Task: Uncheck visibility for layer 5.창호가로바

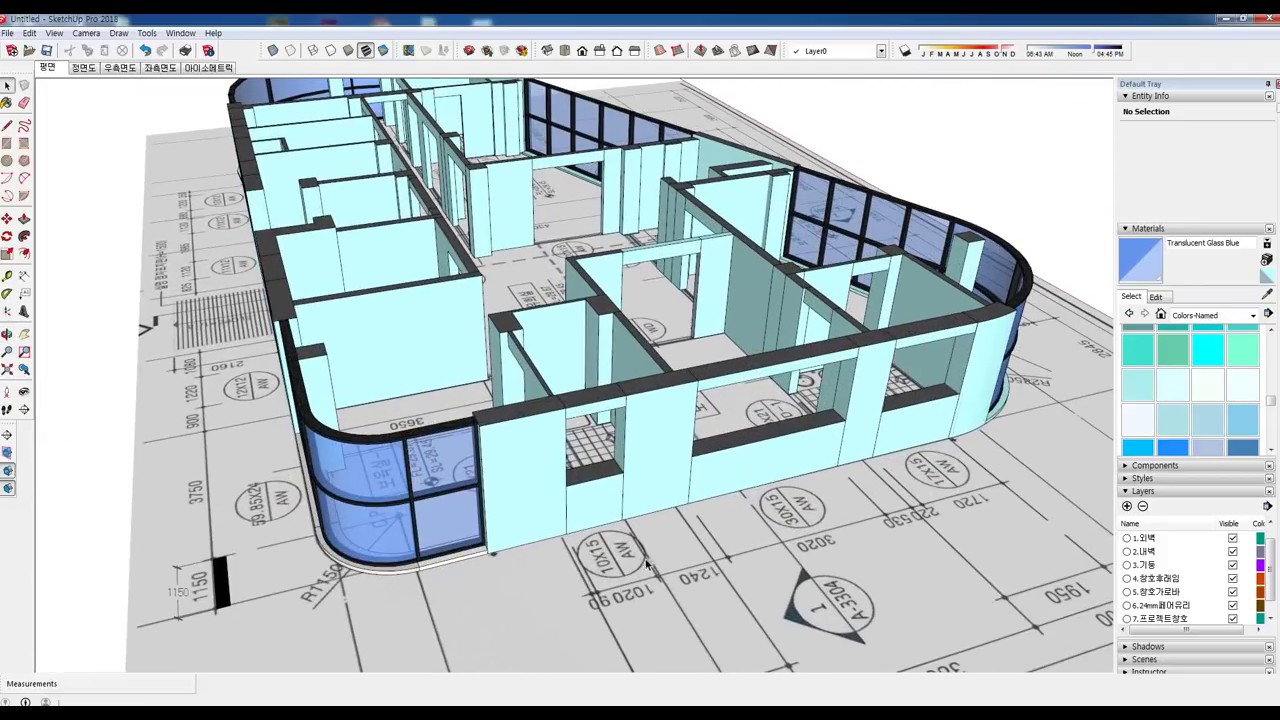Action: pos(1233,592)
